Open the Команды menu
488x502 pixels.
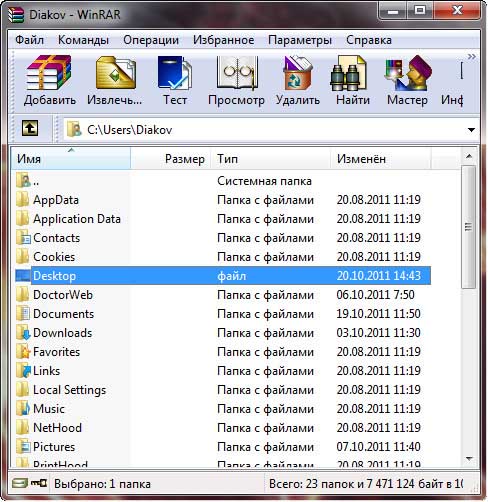coord(83,40)
